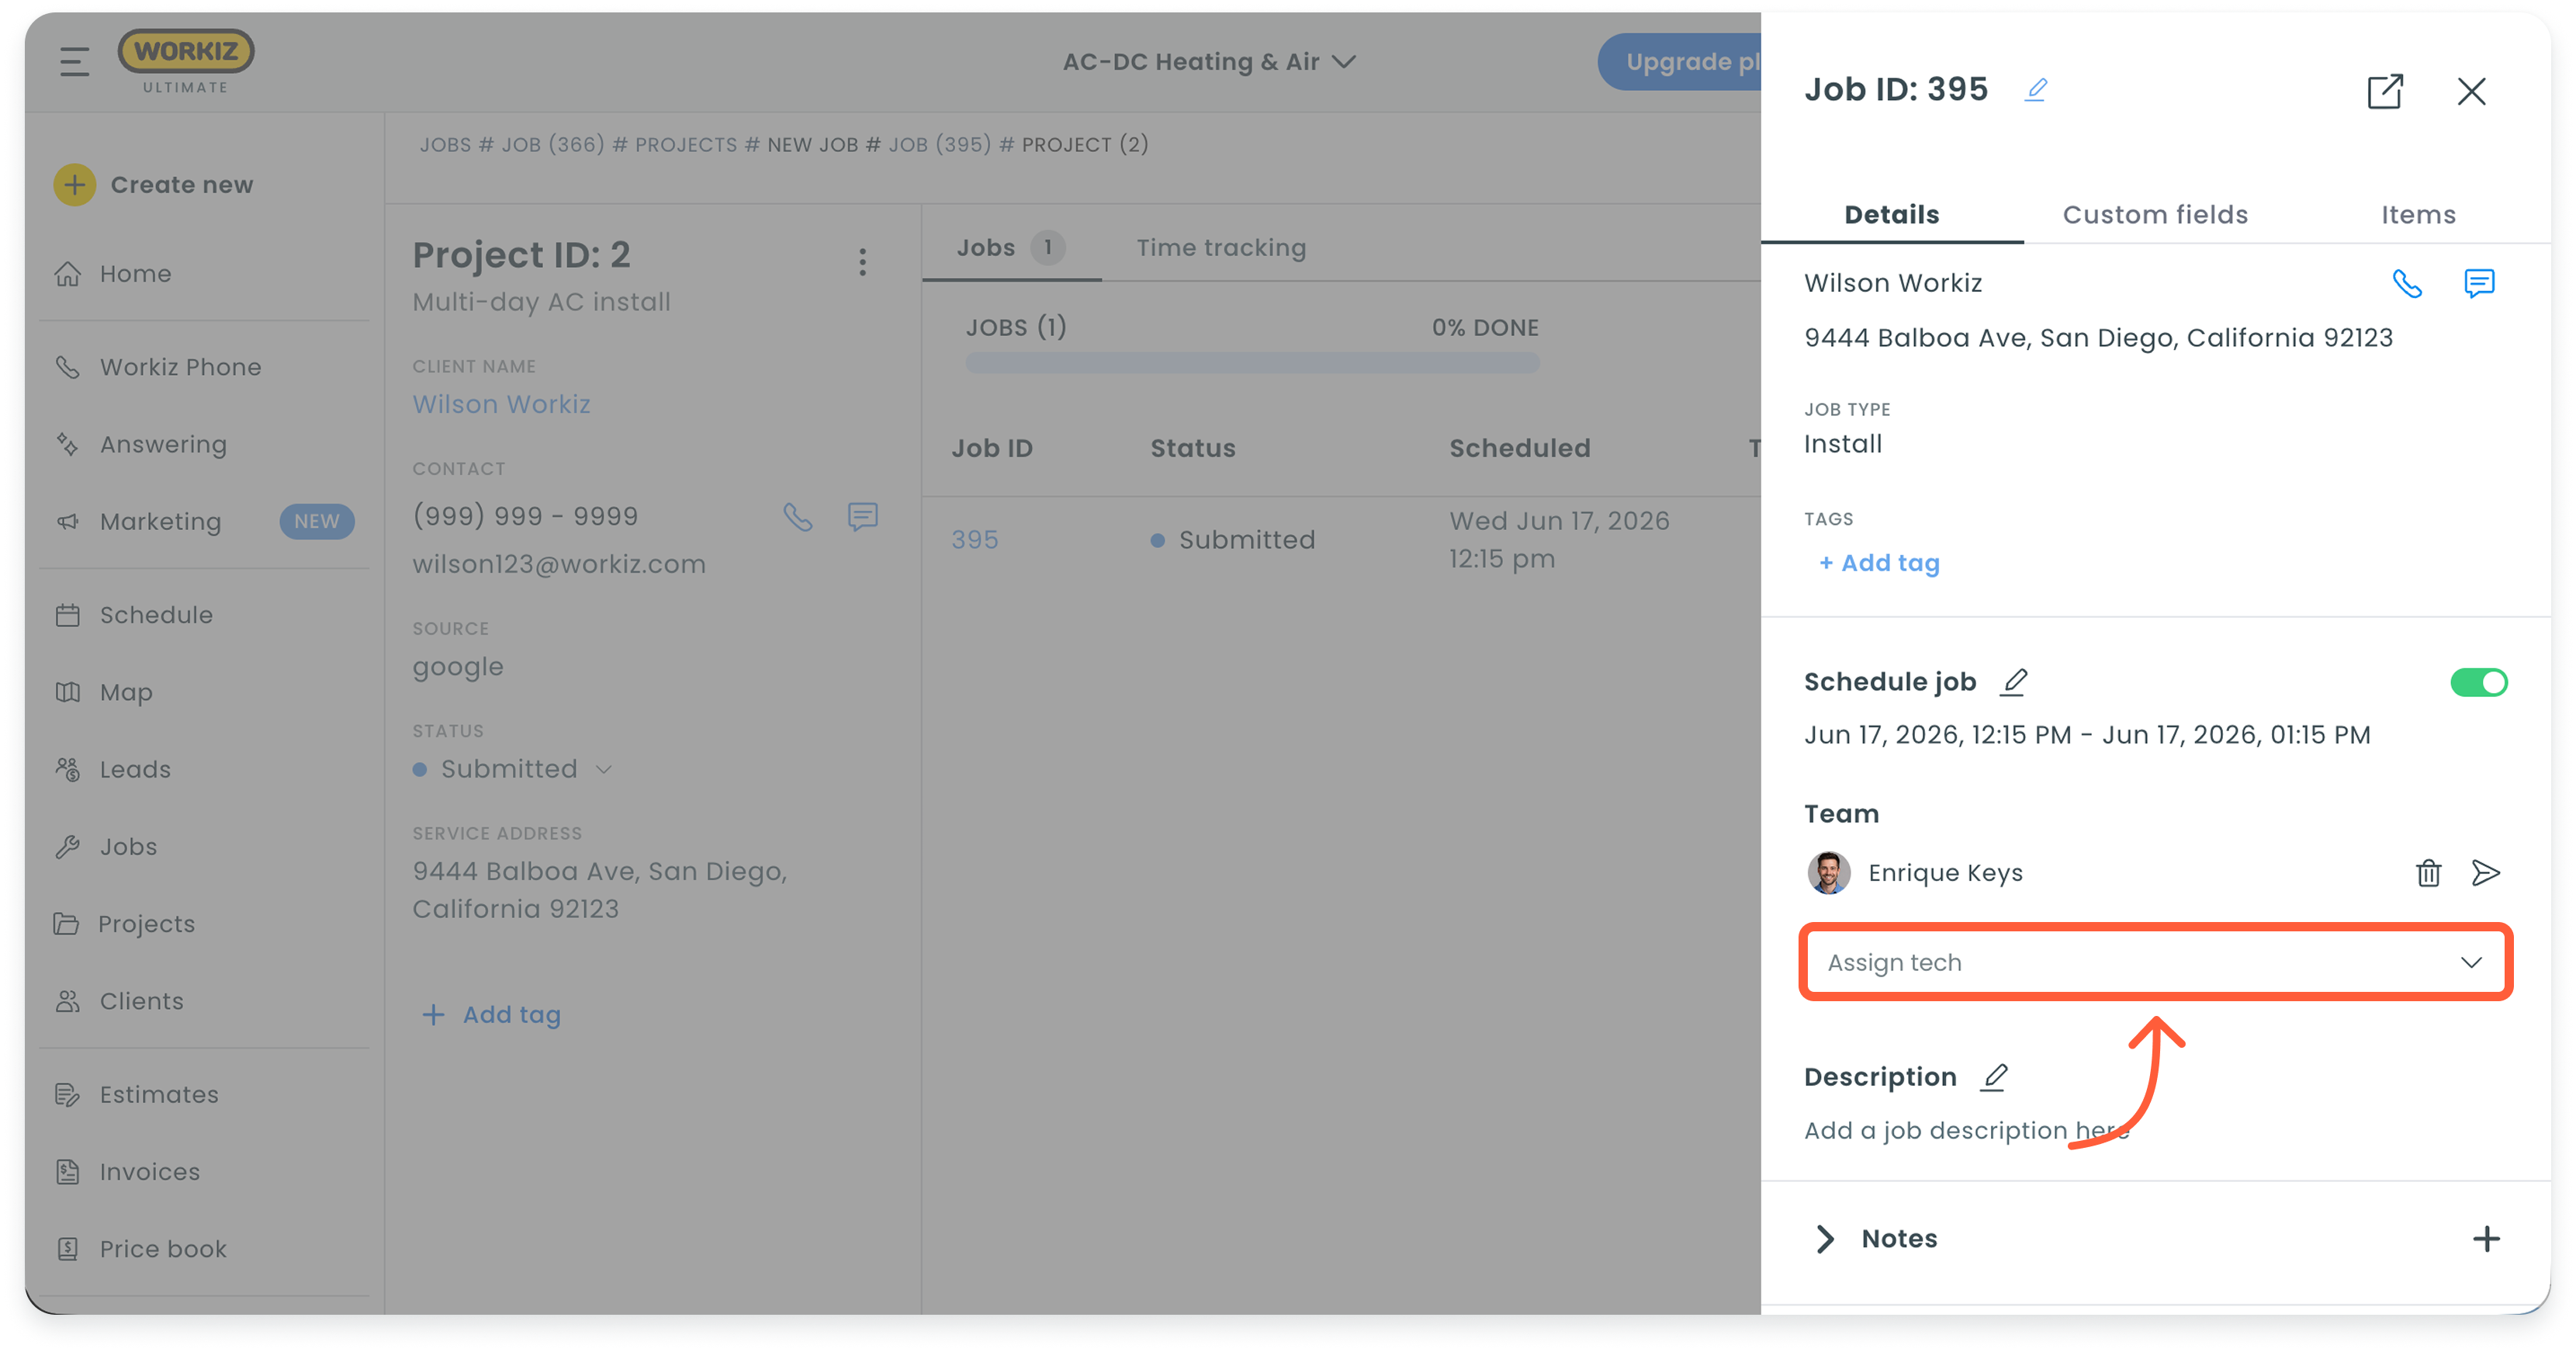The height and width of the screenshot is (1352, 2576).
Task: Open Wilson Workiz client link
Action: 501,404
